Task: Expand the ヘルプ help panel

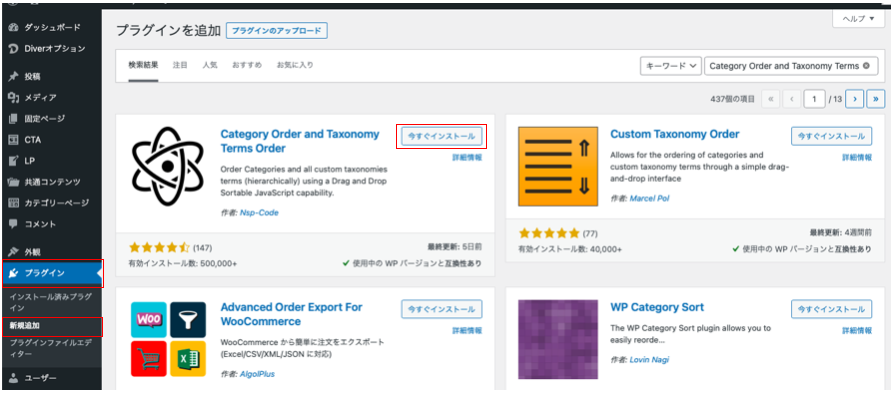Action: click(x=857, y=19)
